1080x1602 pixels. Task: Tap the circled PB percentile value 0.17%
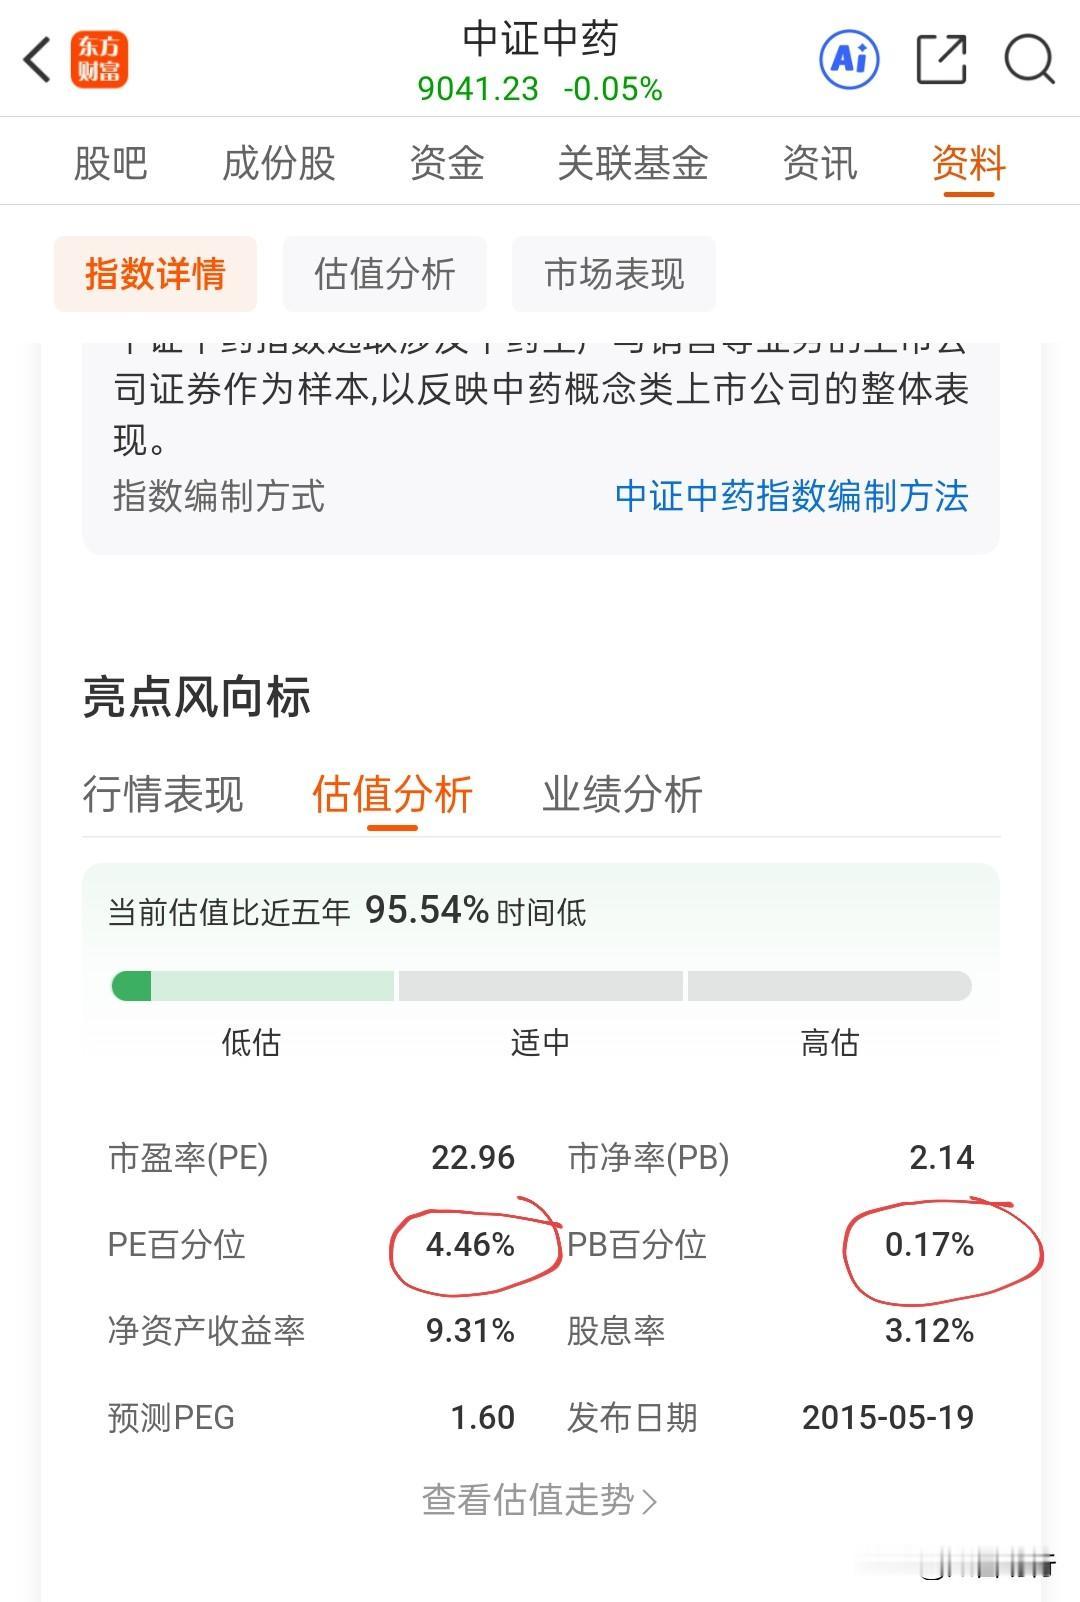933,1245
